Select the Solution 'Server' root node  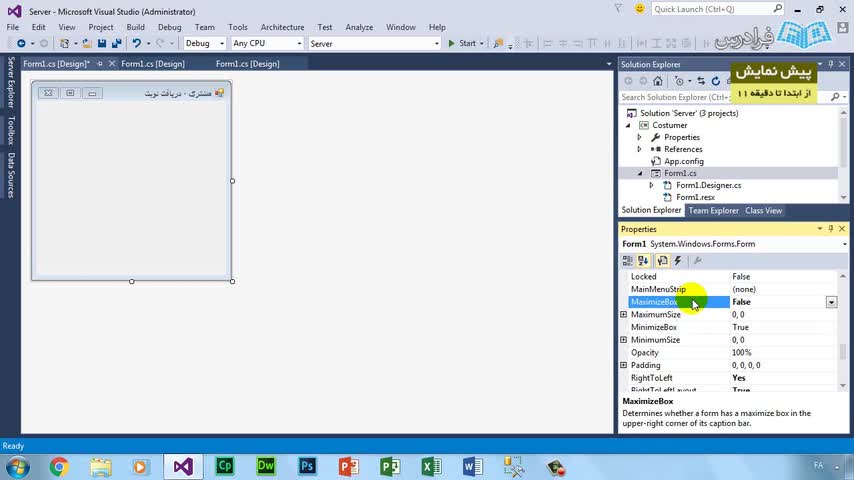pyautogui.click(x=689, y=113)
